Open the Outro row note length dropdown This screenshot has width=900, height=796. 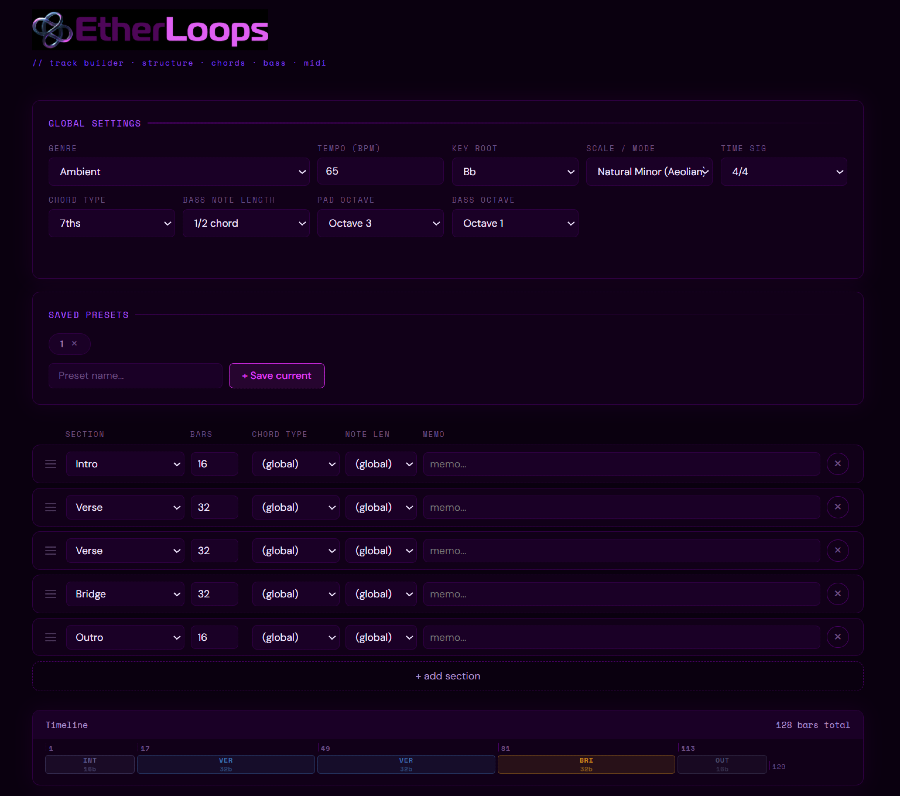pyautogui.click(x=381, y=637)
